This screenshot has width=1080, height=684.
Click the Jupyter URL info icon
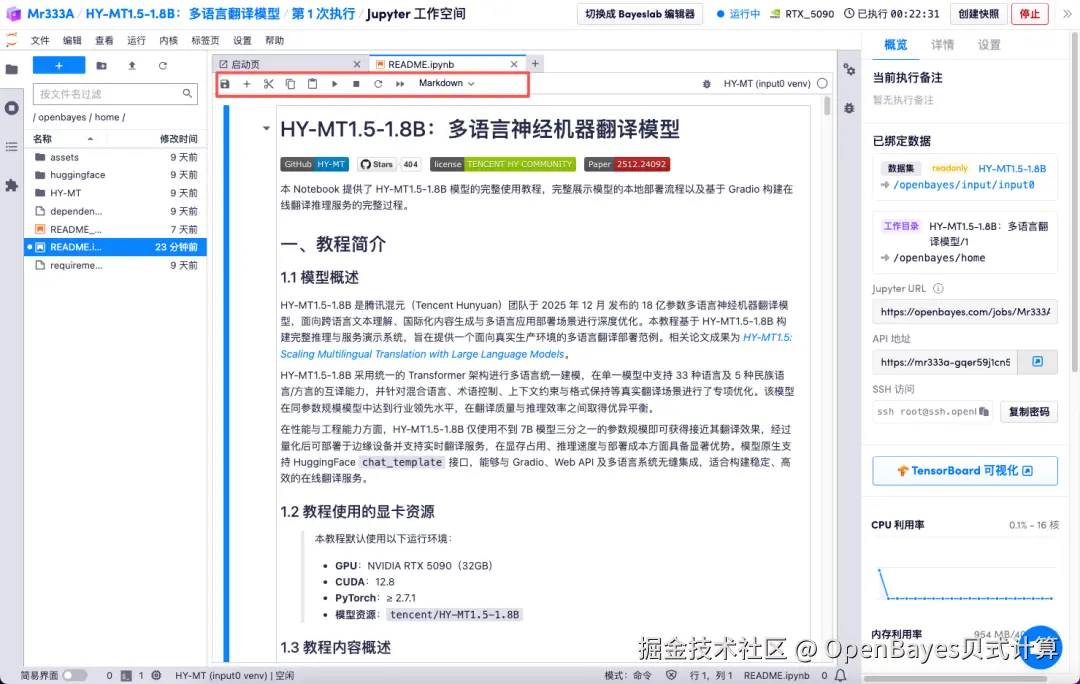click(x=938, y=289)
